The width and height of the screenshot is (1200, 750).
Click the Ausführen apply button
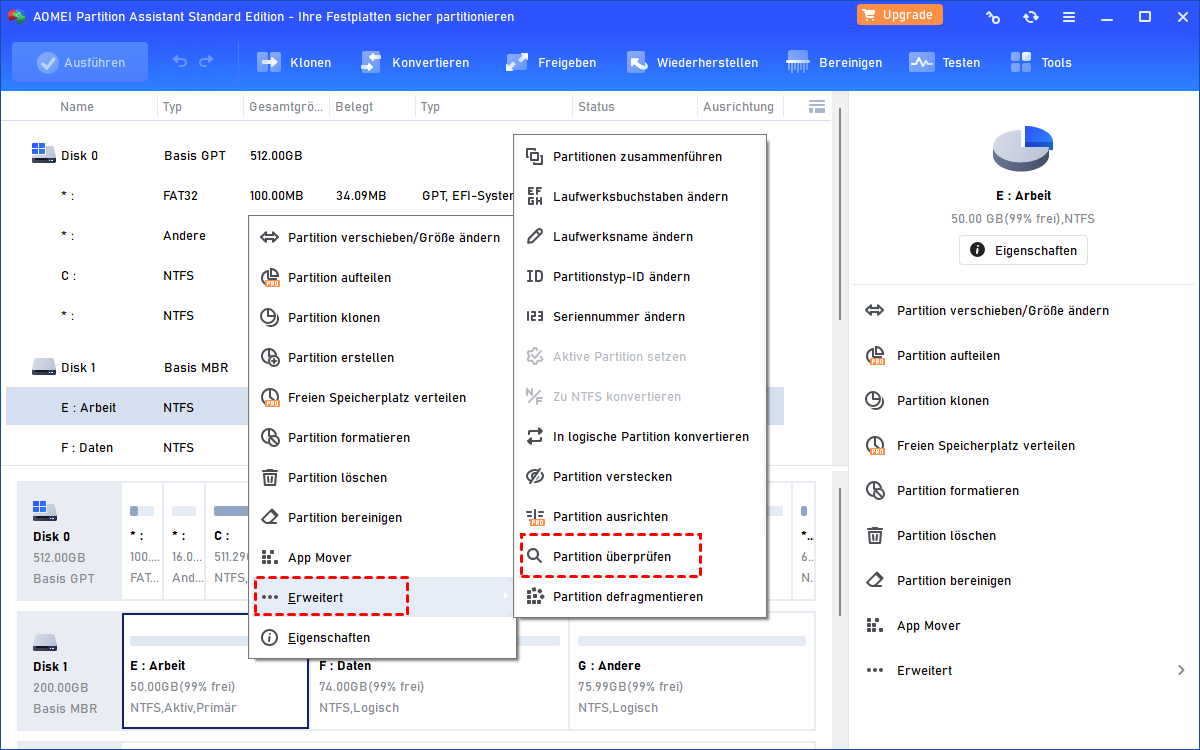click(x=80, y=62)
